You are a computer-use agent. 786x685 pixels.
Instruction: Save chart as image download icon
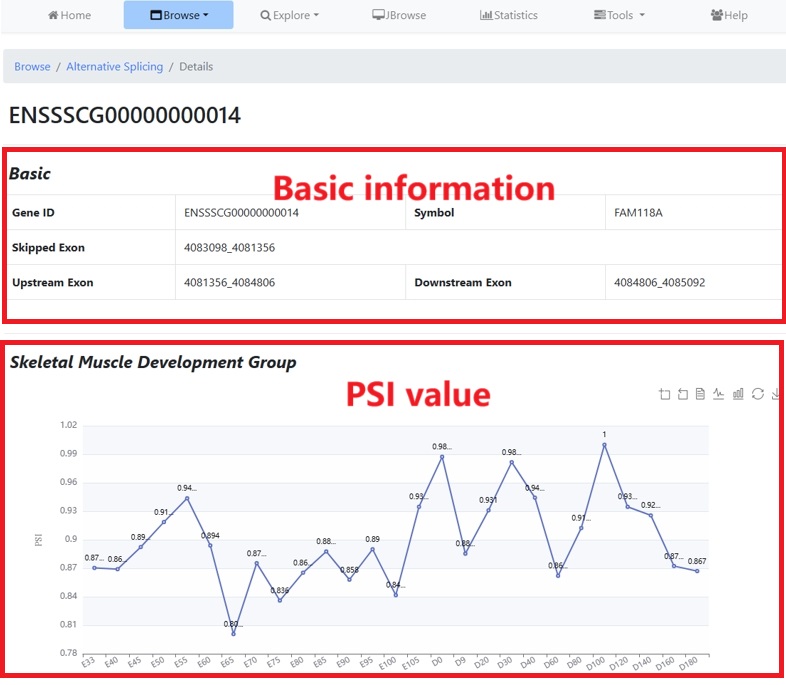click(776, 394)
